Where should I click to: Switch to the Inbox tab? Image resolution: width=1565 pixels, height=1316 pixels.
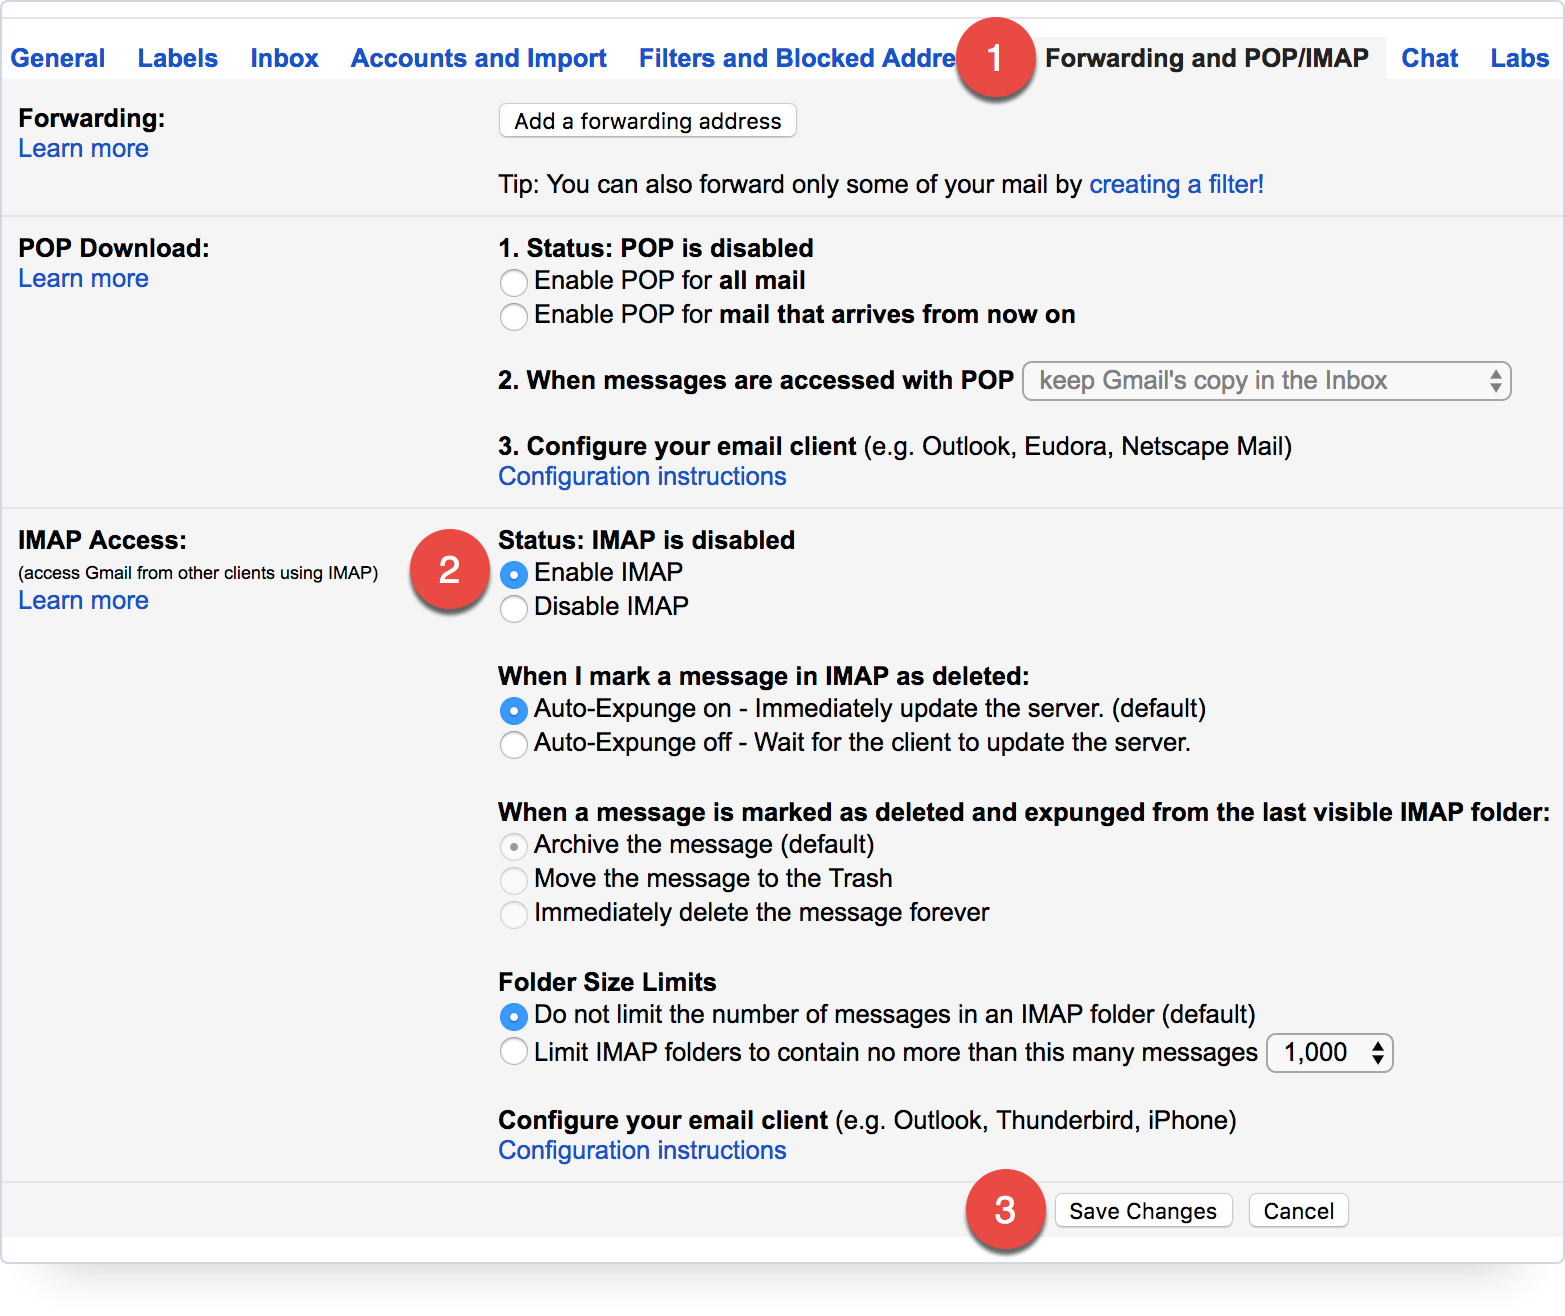coord(284,58)
